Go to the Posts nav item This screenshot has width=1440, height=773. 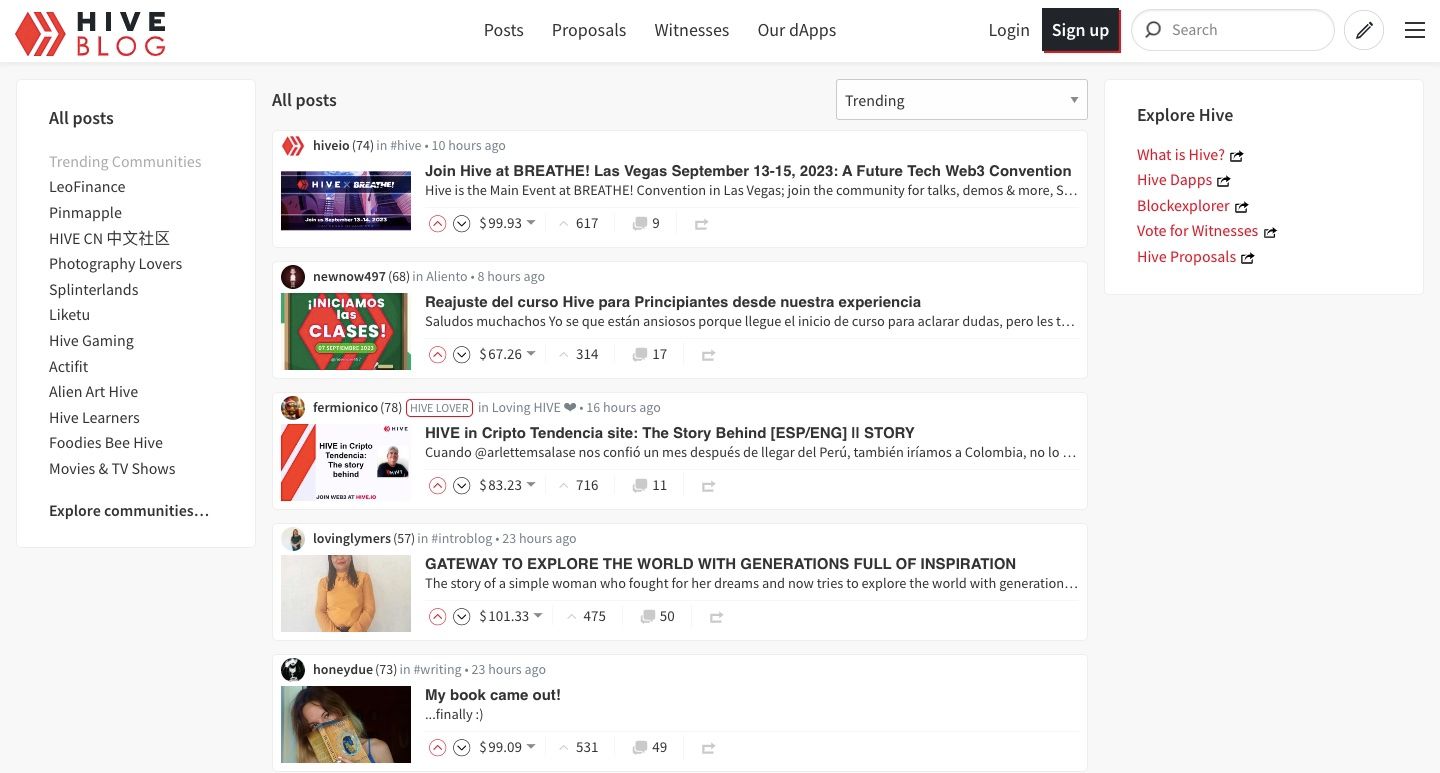pos(503,30)
